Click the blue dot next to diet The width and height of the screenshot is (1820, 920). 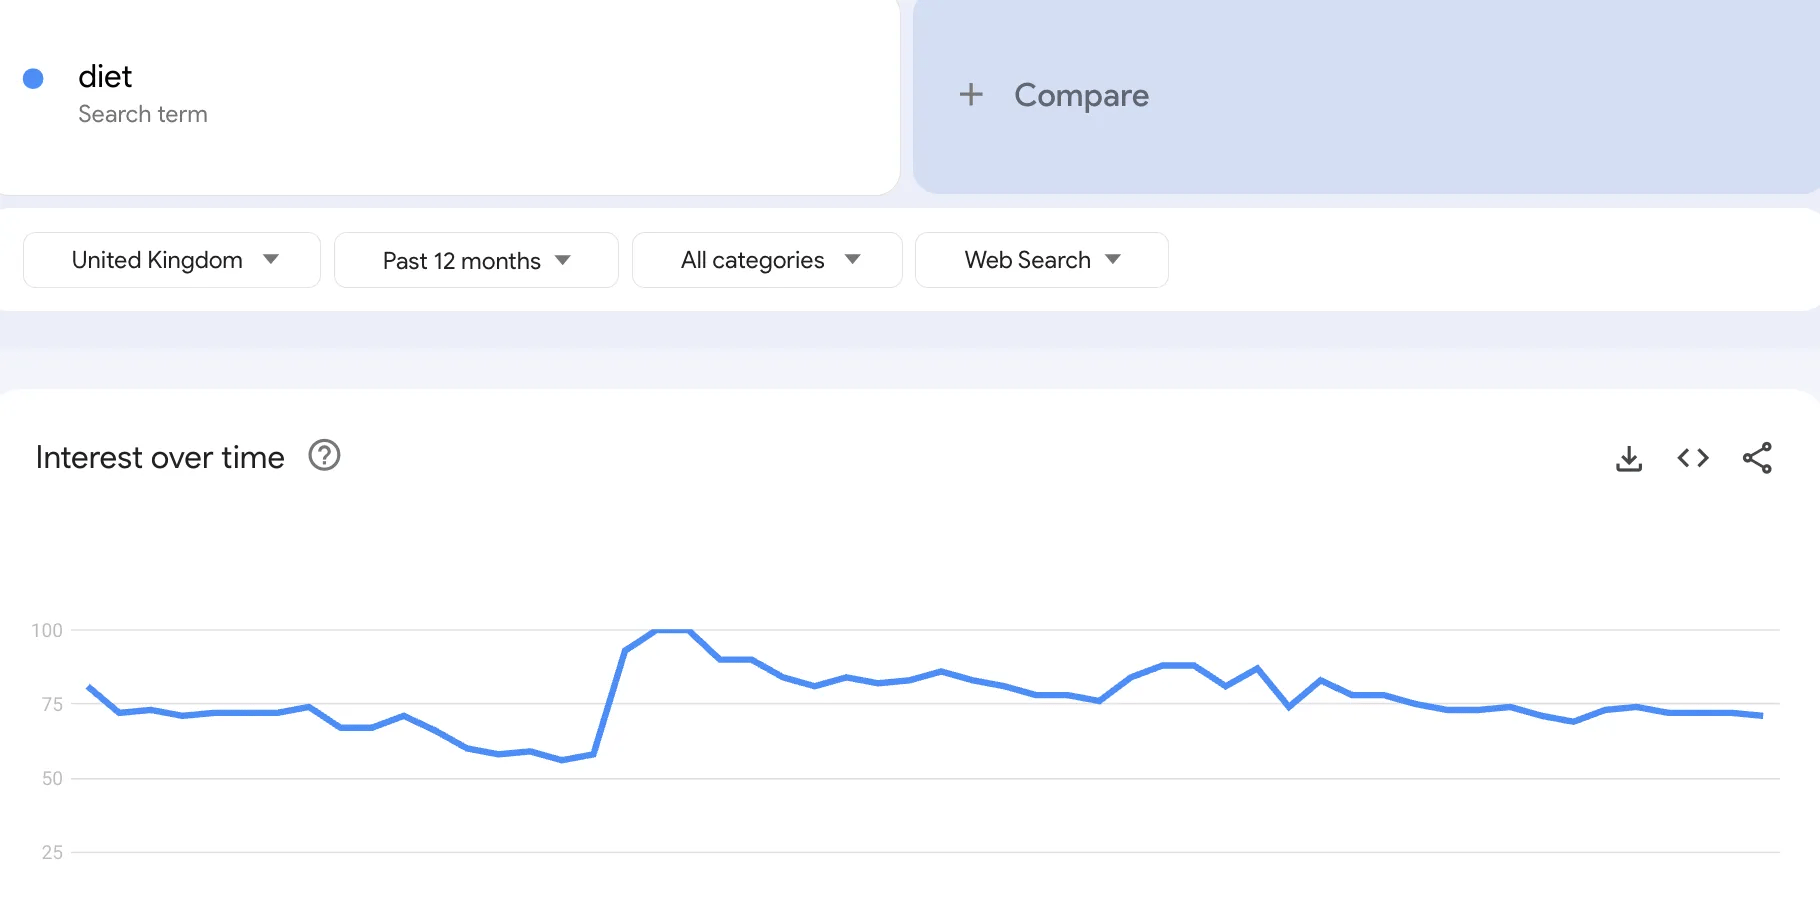point(33,79)
